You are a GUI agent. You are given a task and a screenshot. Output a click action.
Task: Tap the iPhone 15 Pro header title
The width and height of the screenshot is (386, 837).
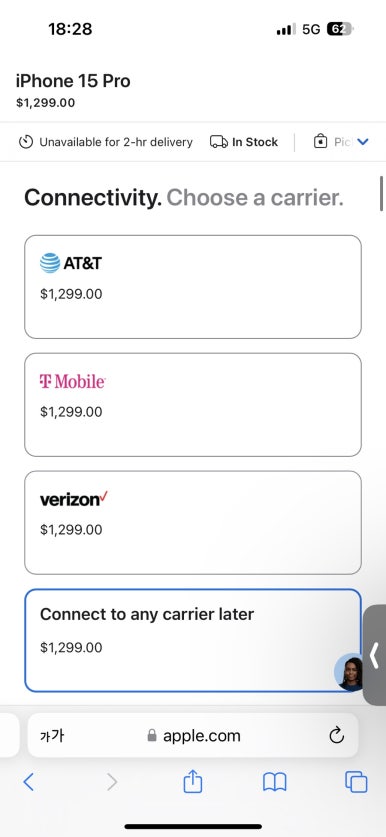pos(73,81)
